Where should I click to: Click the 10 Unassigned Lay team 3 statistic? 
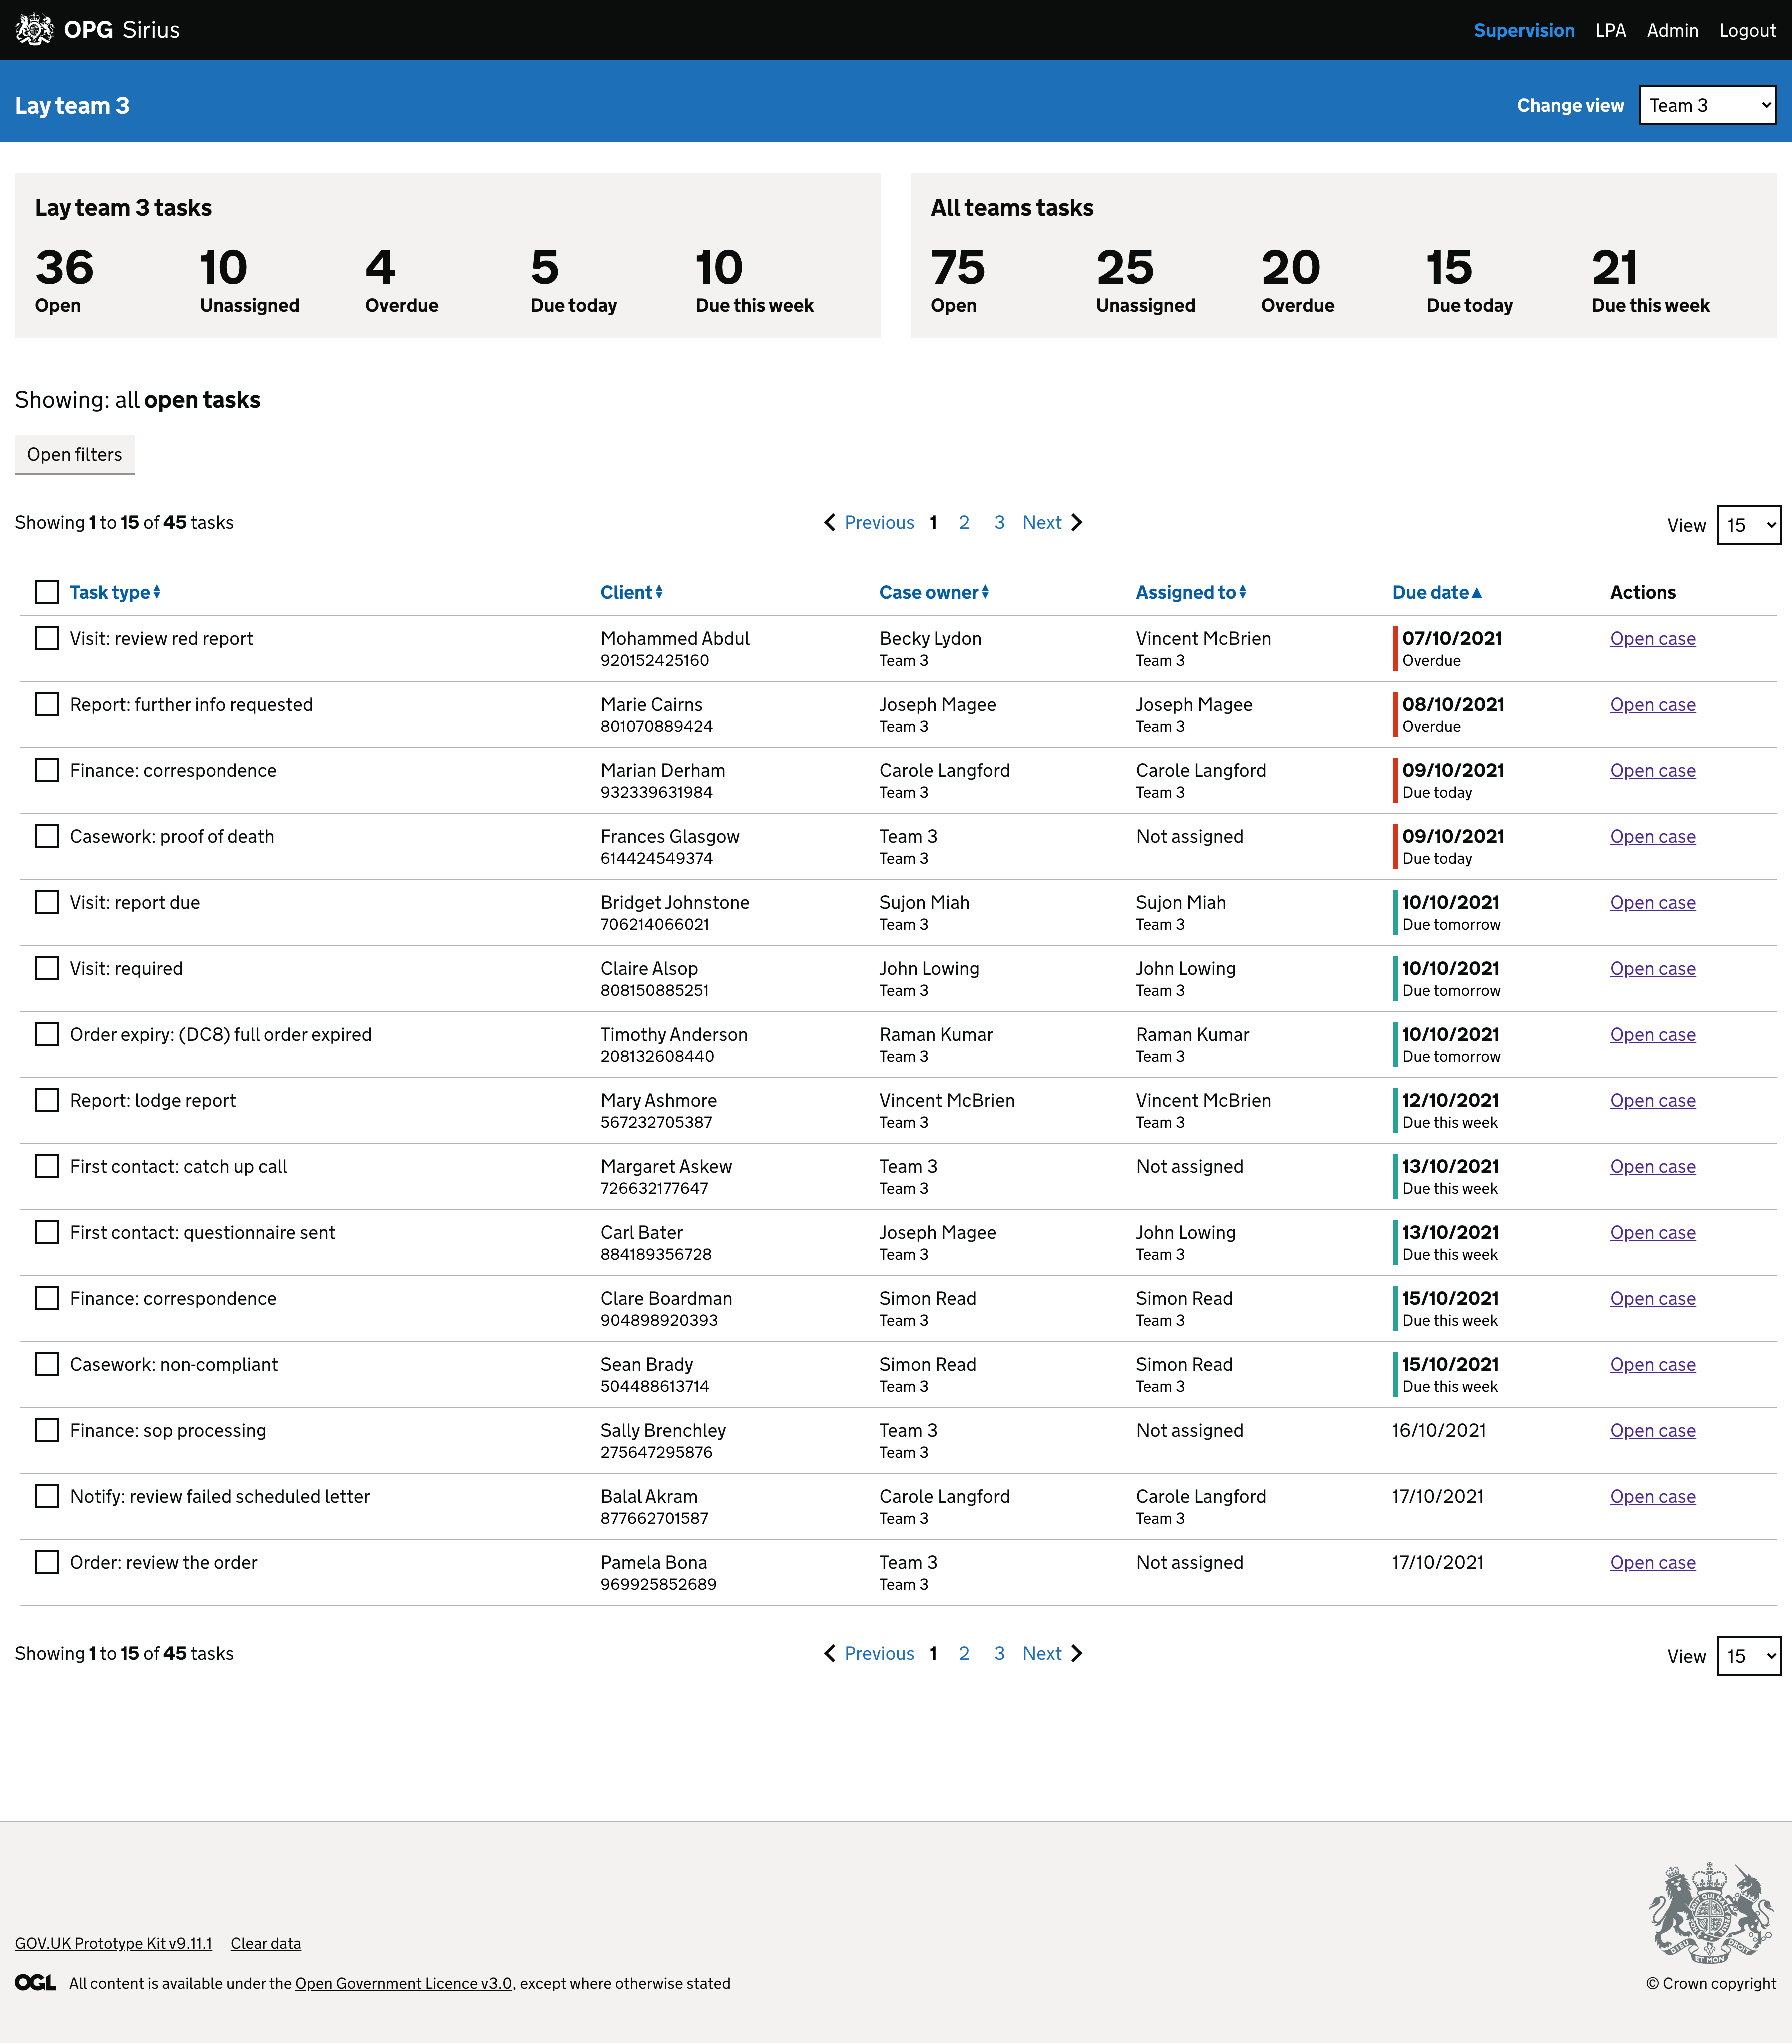coord(250,281)
